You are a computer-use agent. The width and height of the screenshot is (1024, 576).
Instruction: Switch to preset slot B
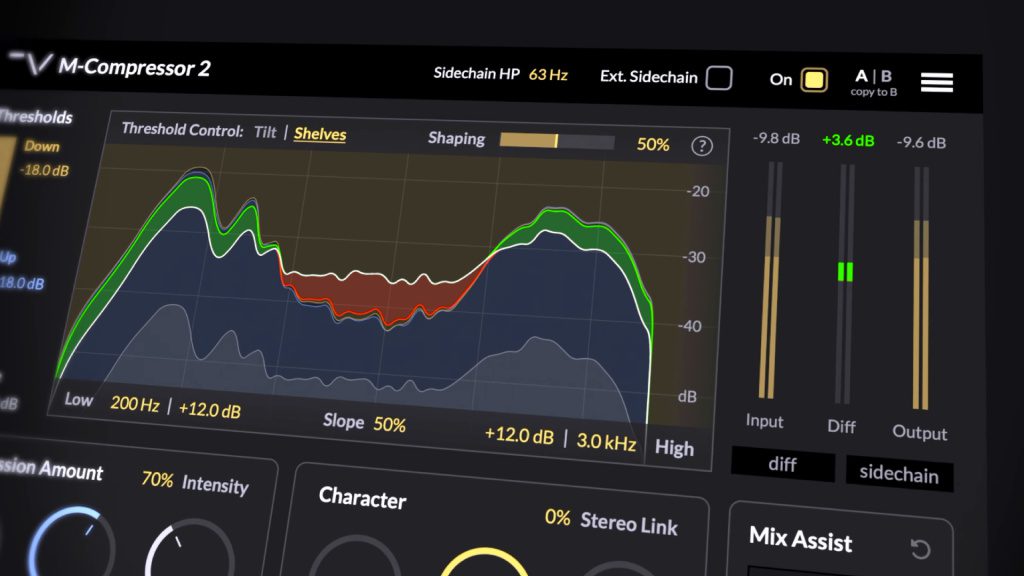pos(886,76)
